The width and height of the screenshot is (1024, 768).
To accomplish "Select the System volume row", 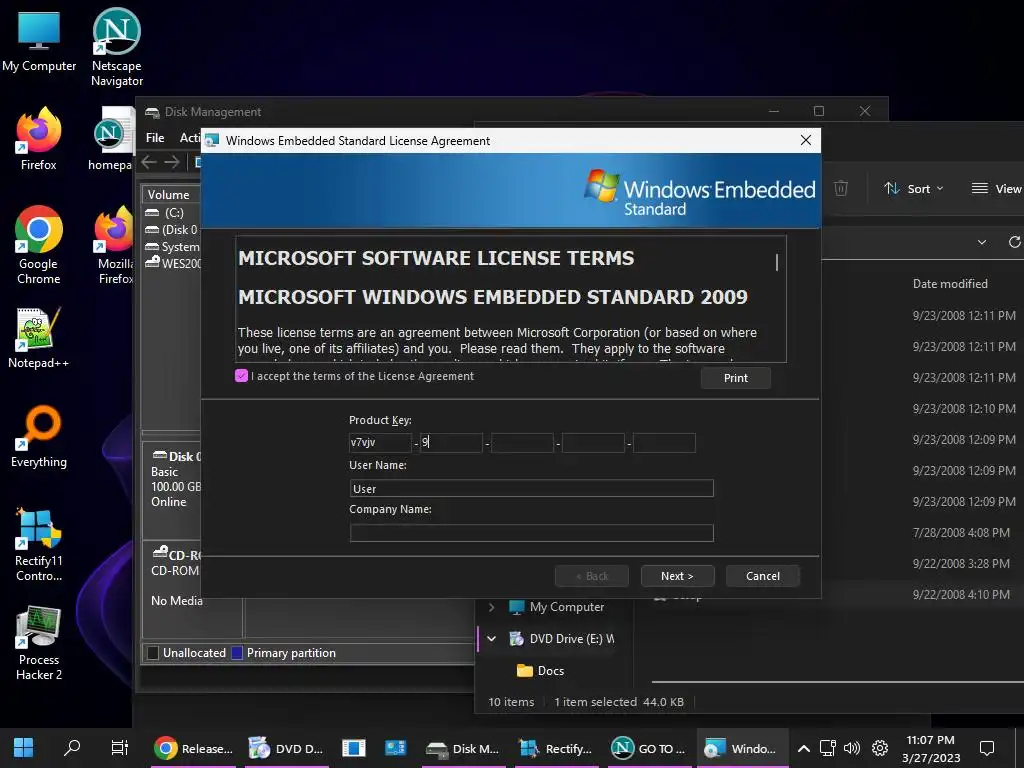I will pos(172,247).
